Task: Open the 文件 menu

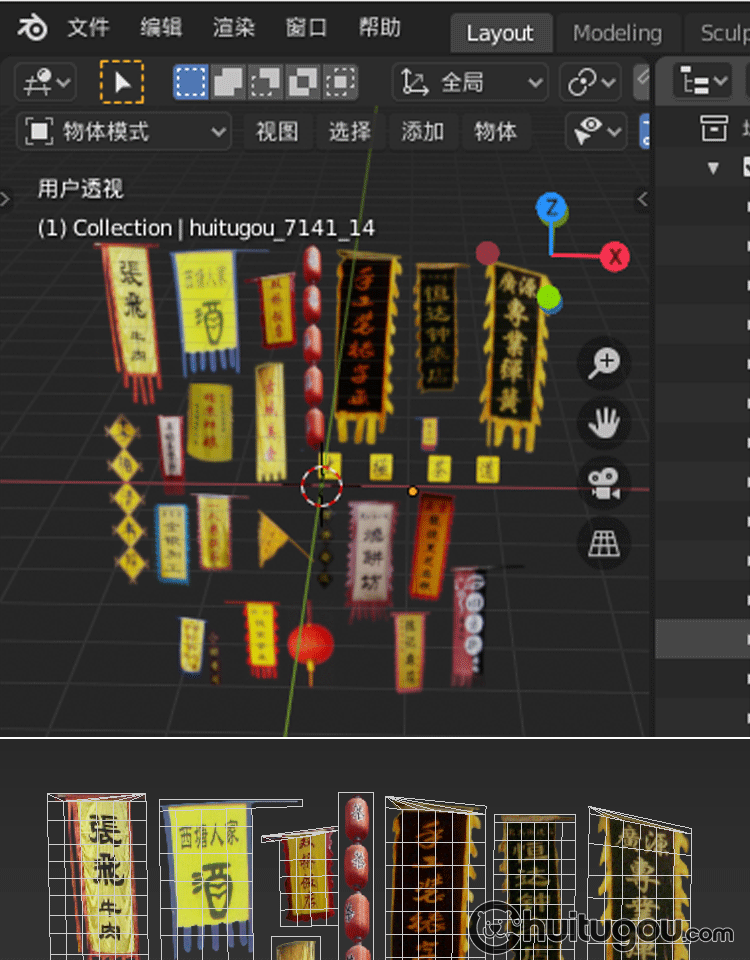Action: (x=88, y=28)
